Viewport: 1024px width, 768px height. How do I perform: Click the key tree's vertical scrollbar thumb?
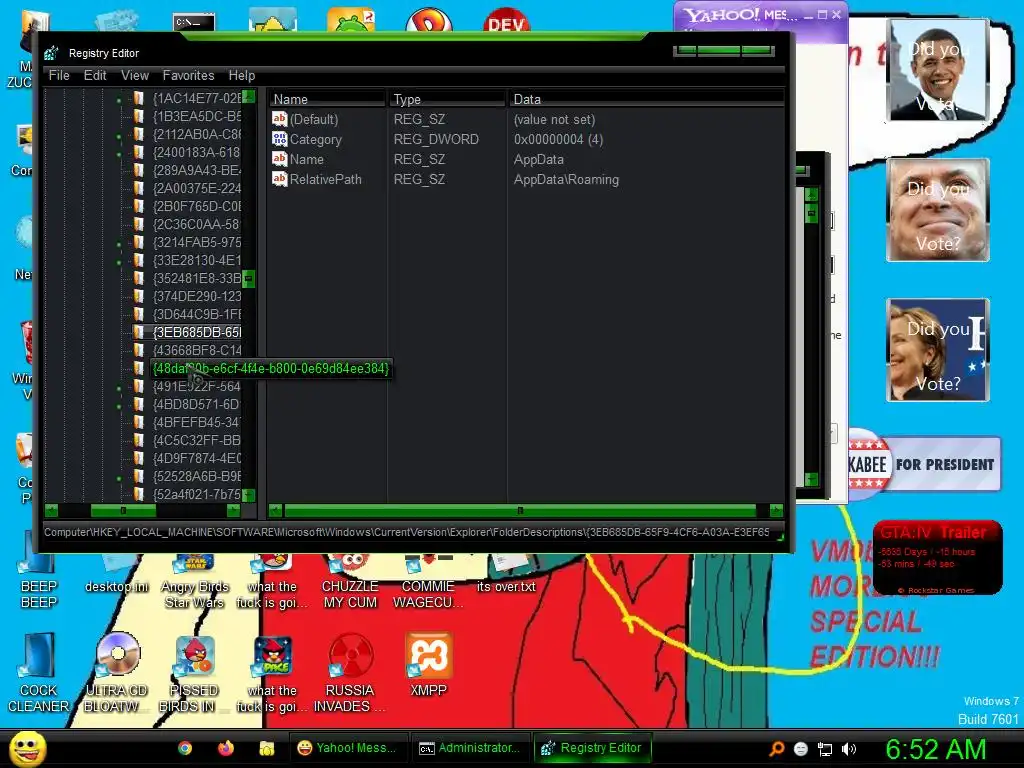[x=248, y=279]
